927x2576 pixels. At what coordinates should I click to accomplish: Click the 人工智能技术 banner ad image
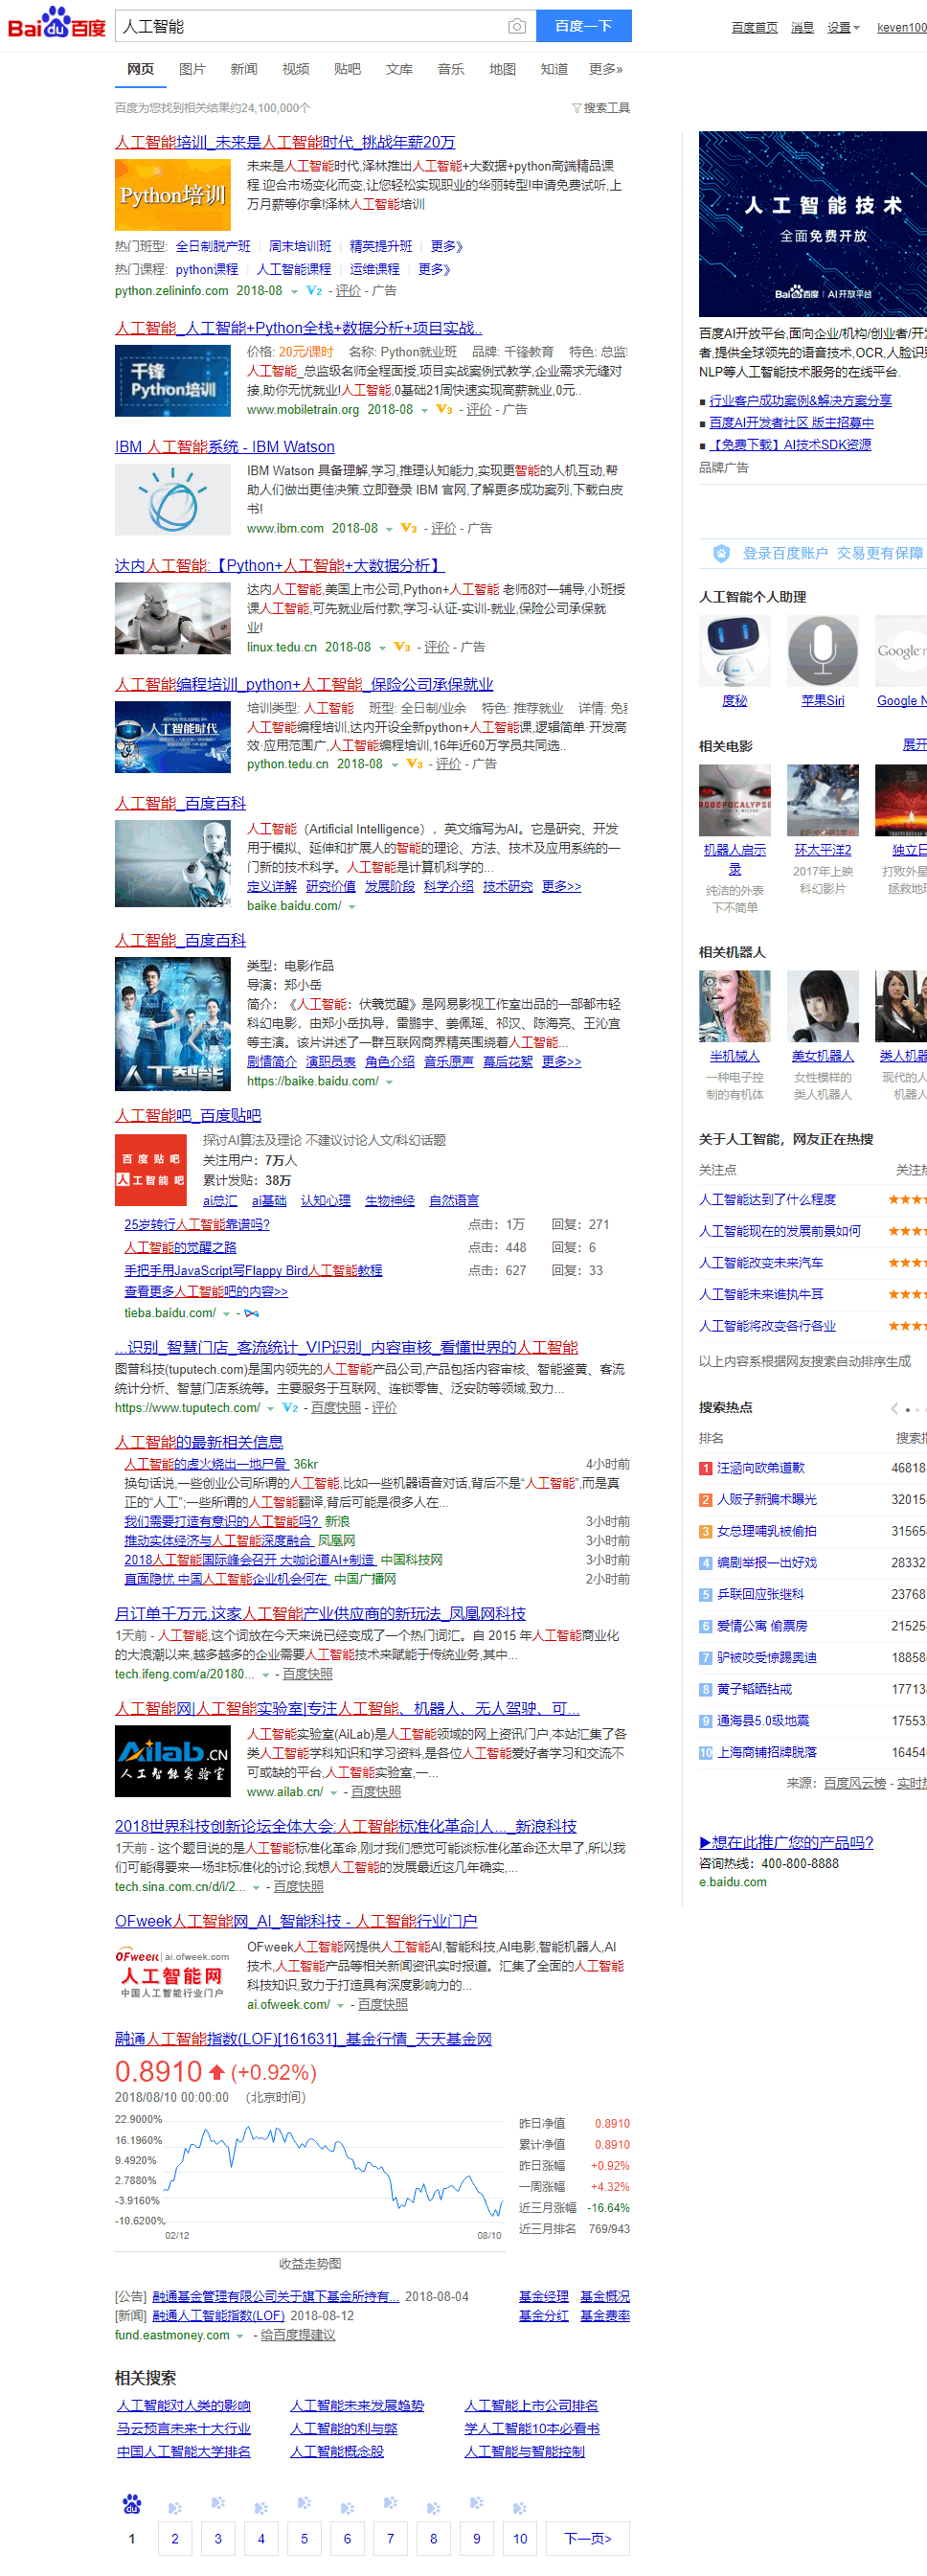point(813,224)
